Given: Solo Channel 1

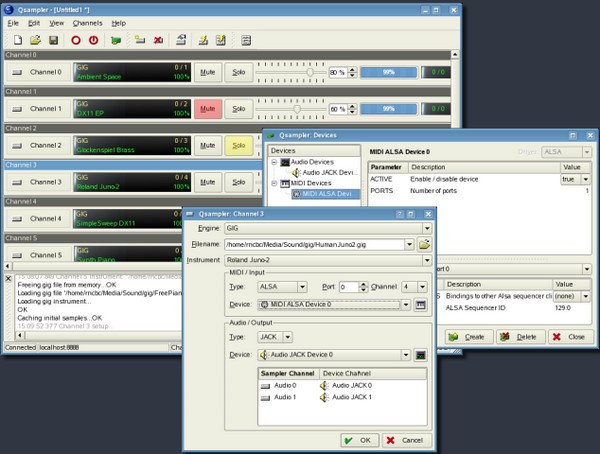Looking at the screenshot, I should tap(239, 109).
